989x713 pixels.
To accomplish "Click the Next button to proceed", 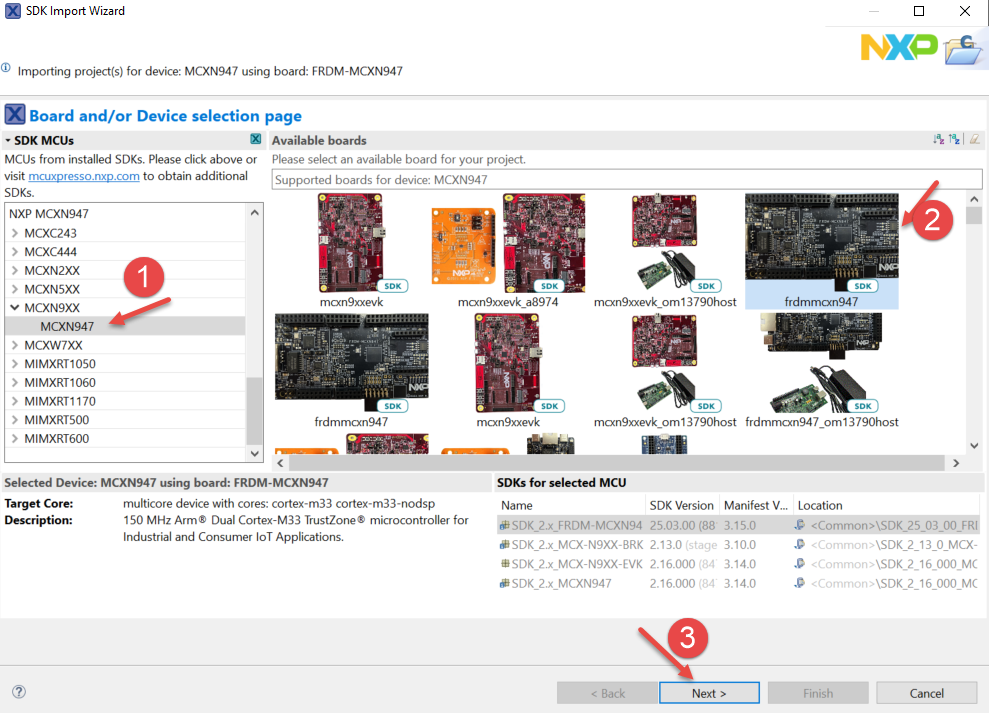I will (709, 692).
